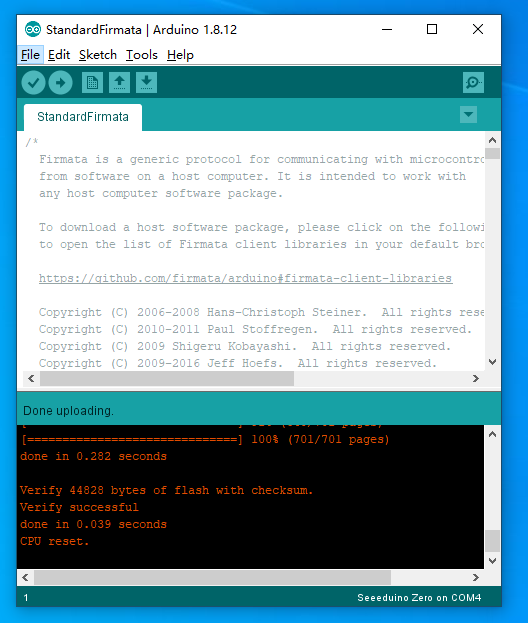Open the File menu
Viewport: 528px width, 623px height.
[30, 55]
